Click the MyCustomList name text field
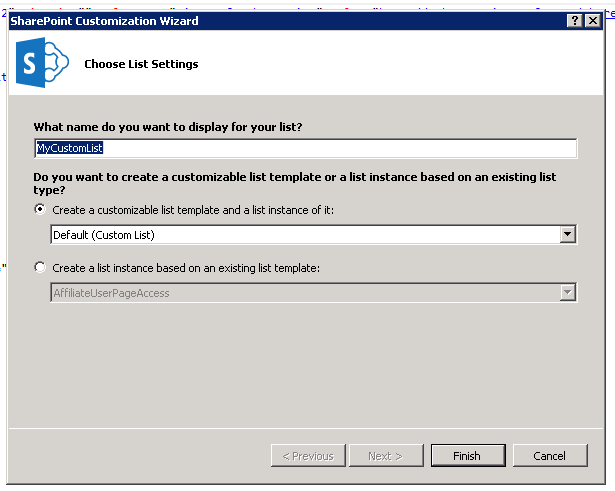This screenshot has width=615, height=491. [305, 148]
